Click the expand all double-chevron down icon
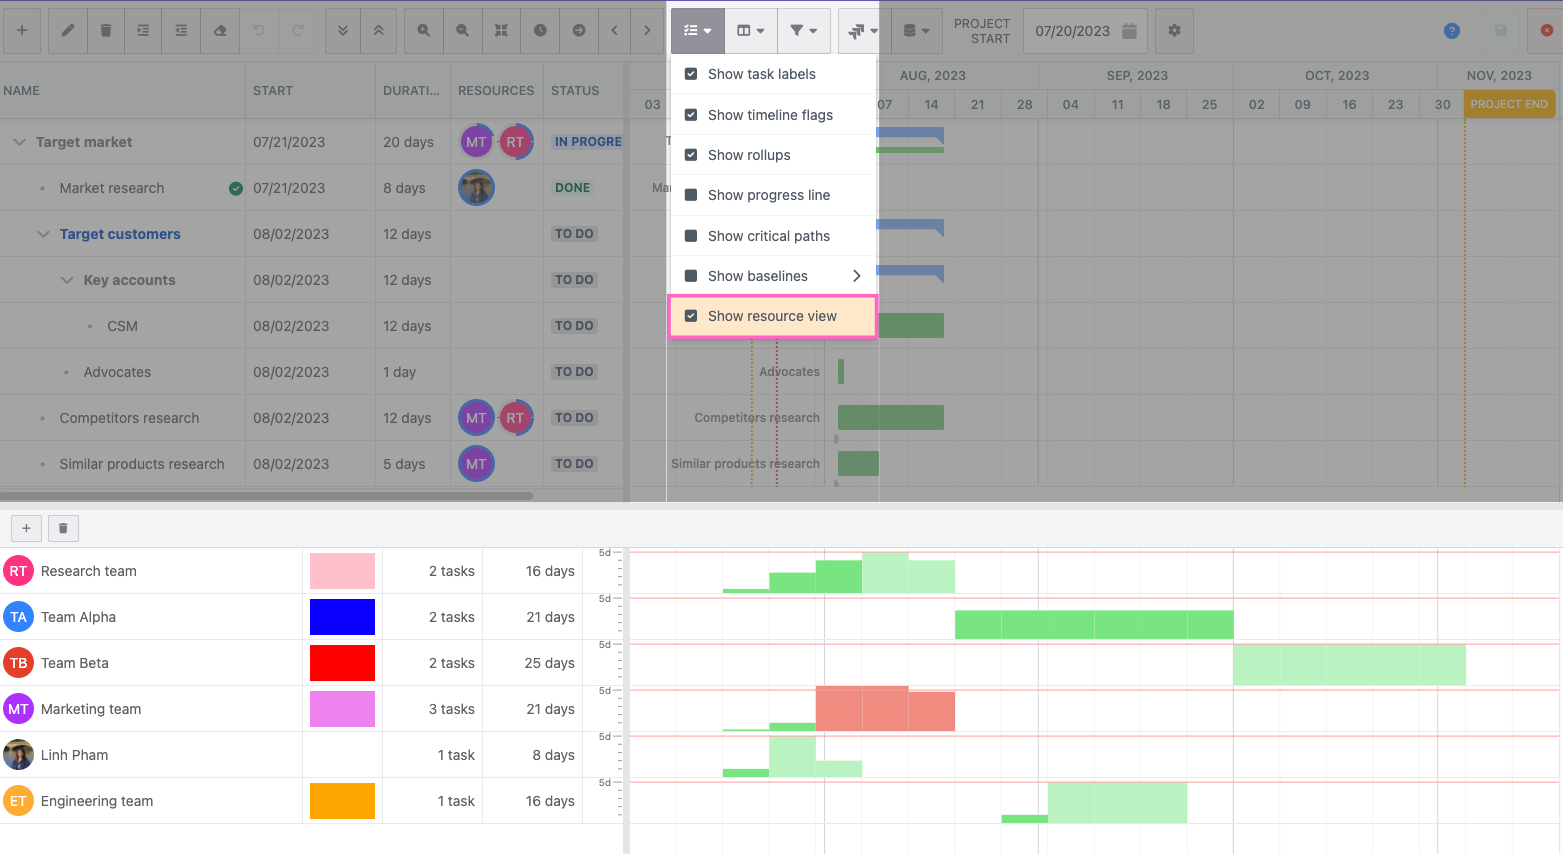This screenshot has height=854, width=1563. [x=343, y=31]
